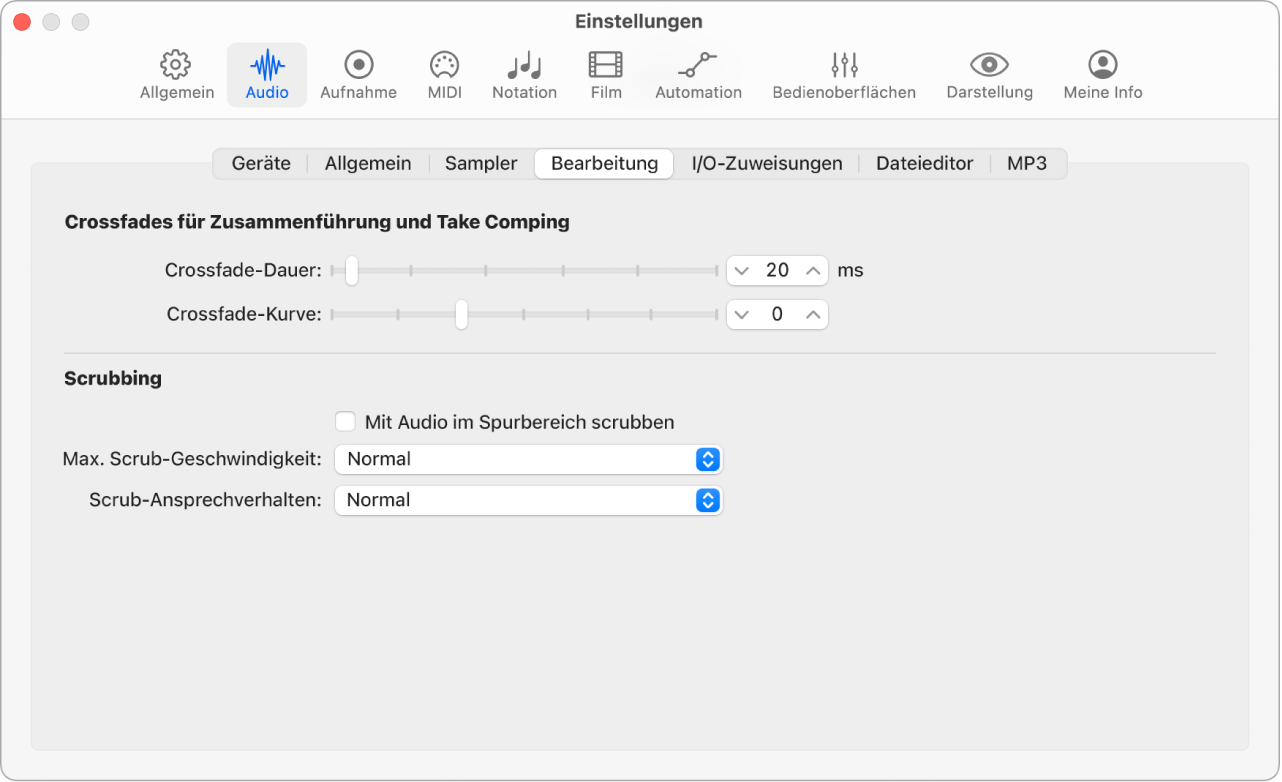The height and width of the screenshot is (782, 1282).
Task: Click the Crossfade-Dauer value field
Action: pos(778,270)
